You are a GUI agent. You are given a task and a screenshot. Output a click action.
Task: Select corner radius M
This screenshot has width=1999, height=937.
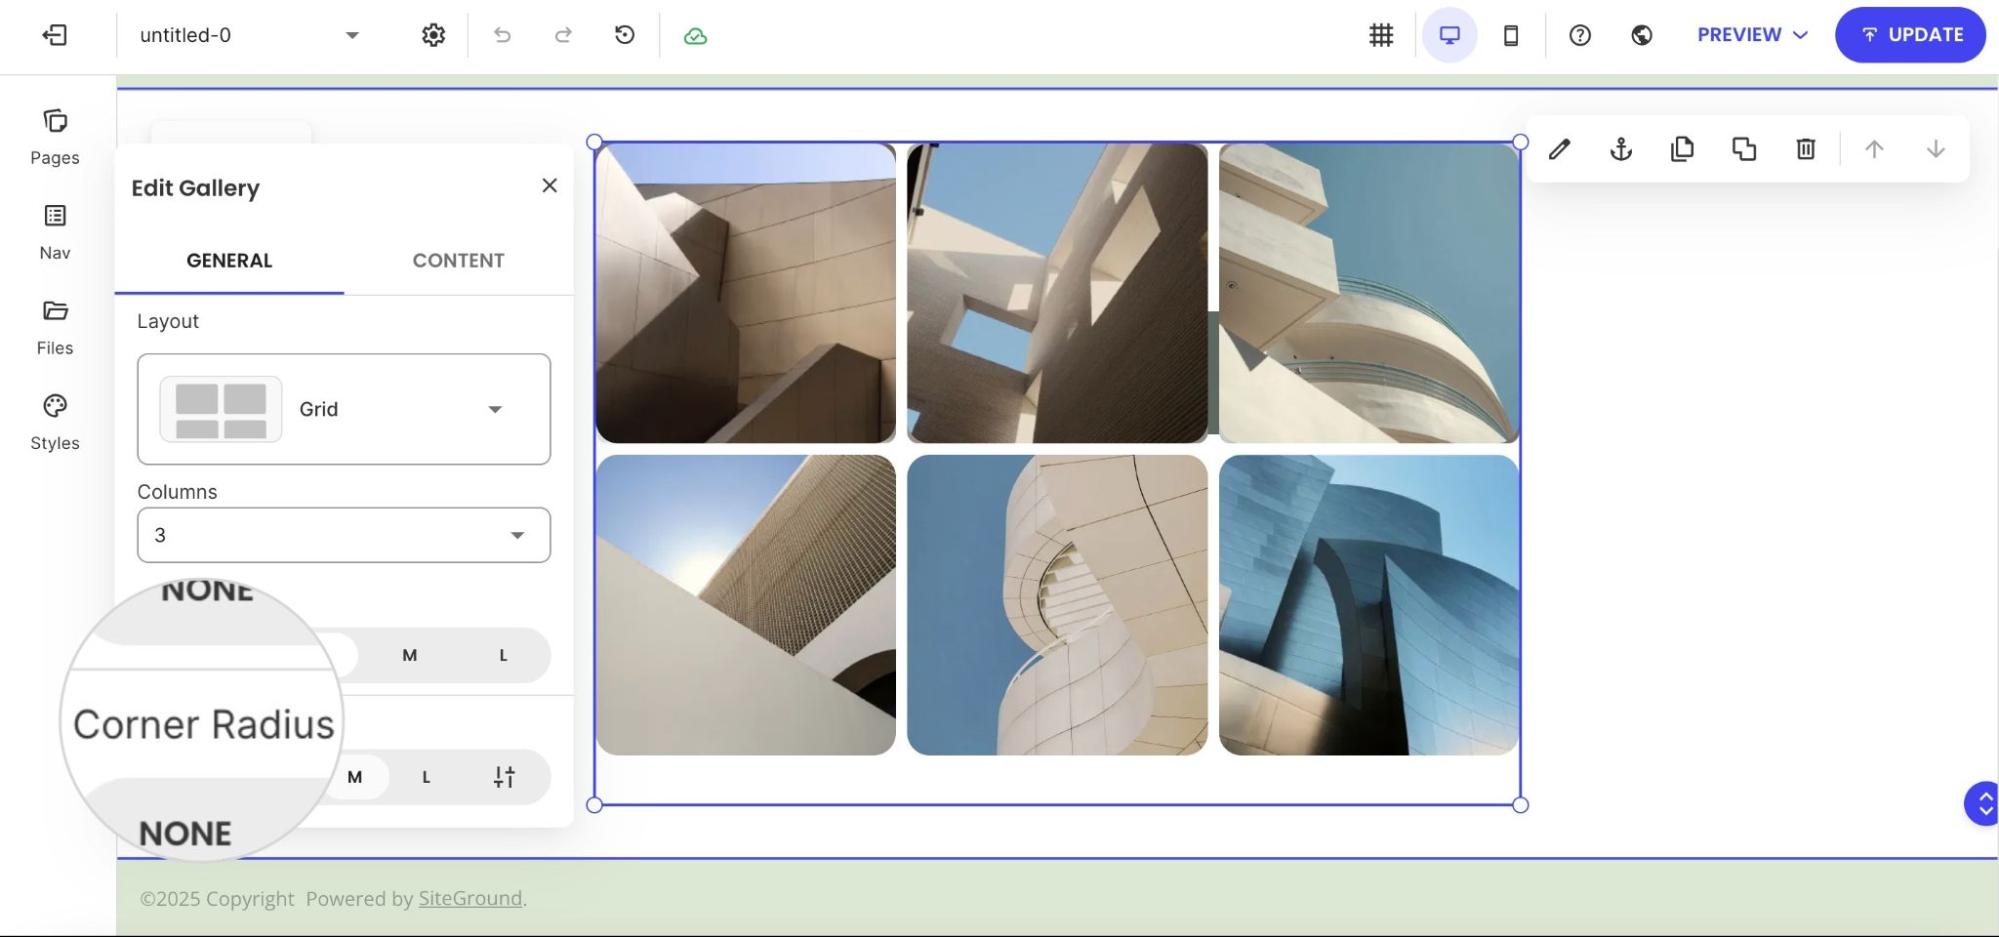(x=354, y=777)
